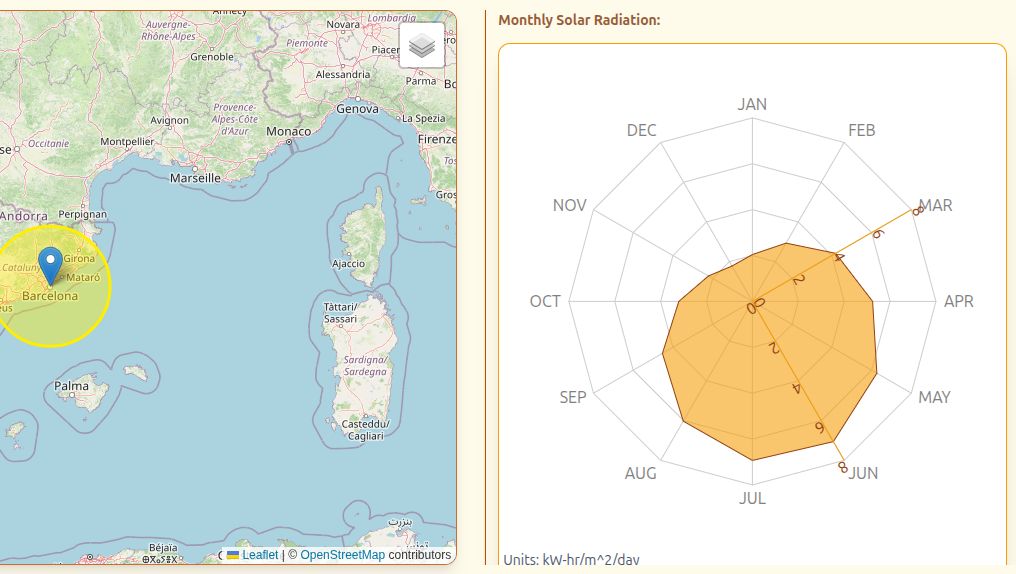Click the MAR label on radar chart

[x=936, y=205]
